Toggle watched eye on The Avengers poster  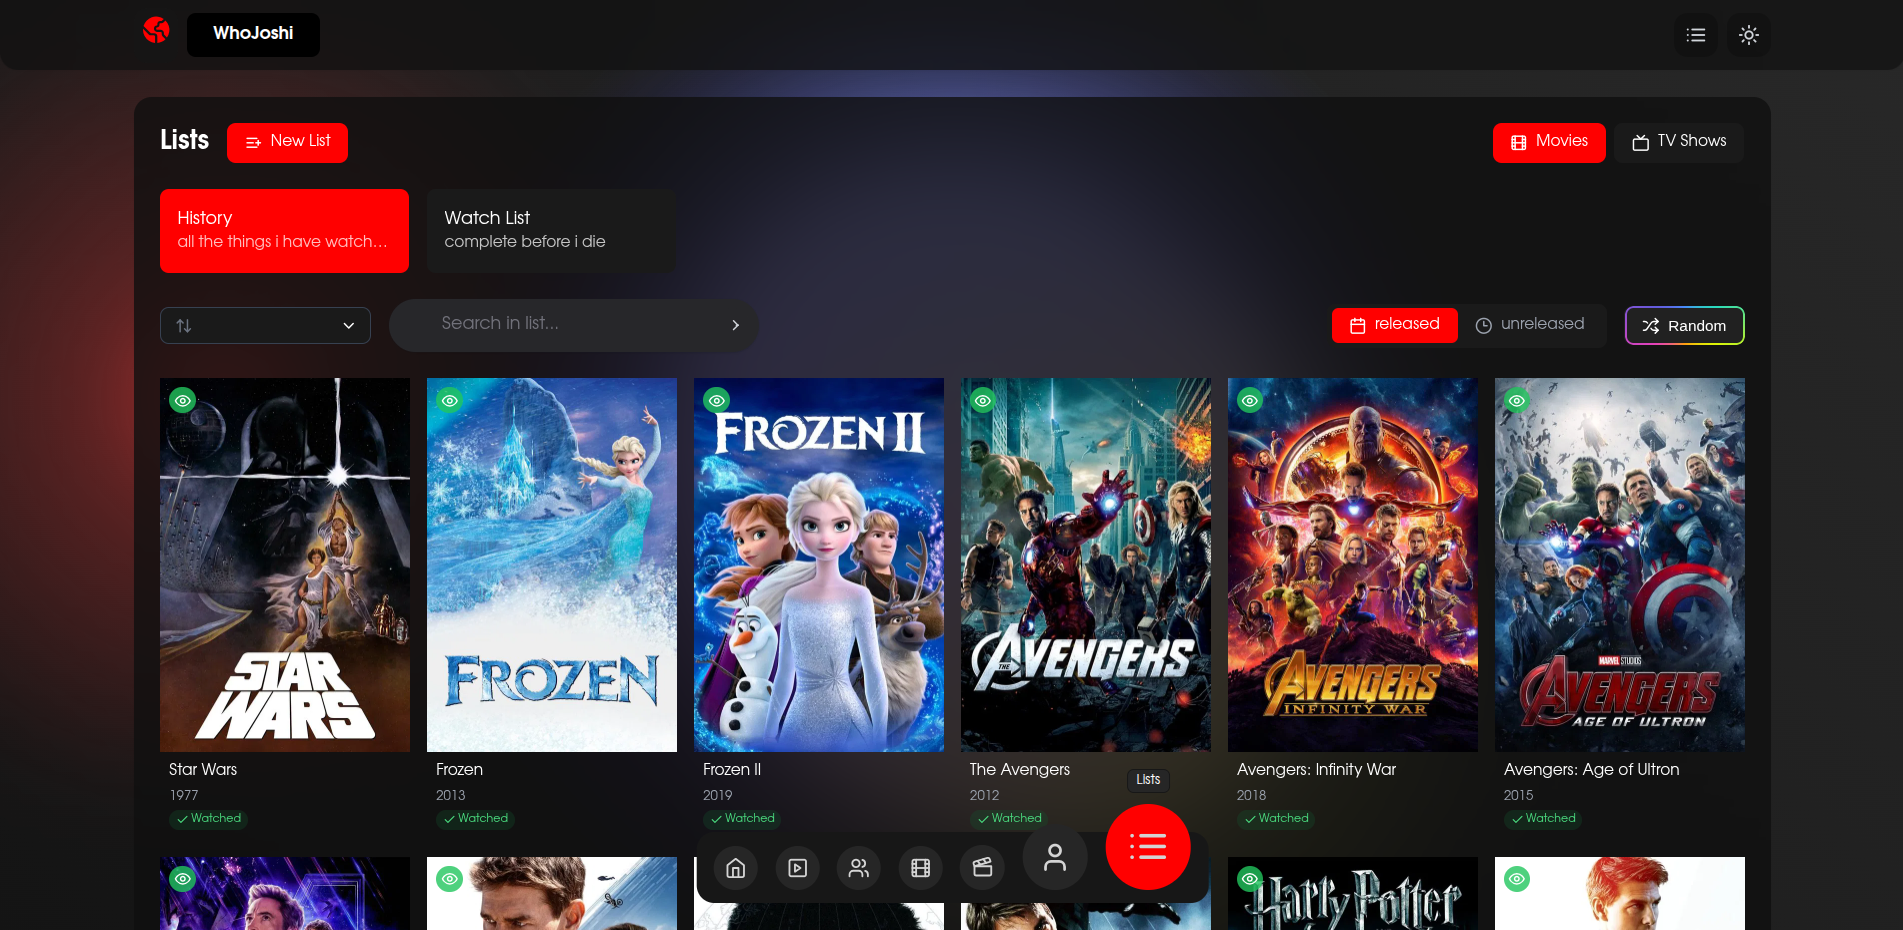(x=983, y=401)
